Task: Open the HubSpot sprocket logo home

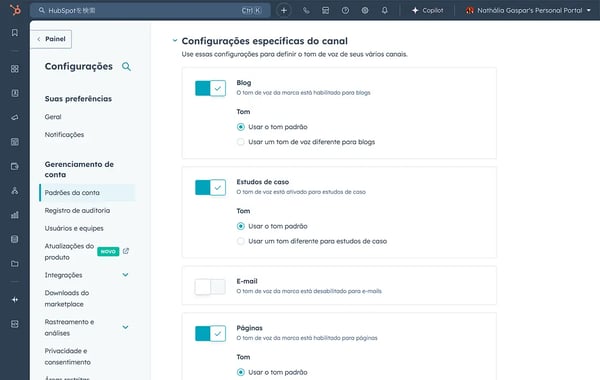Action: pyautogui.click(x=15, y=10)
